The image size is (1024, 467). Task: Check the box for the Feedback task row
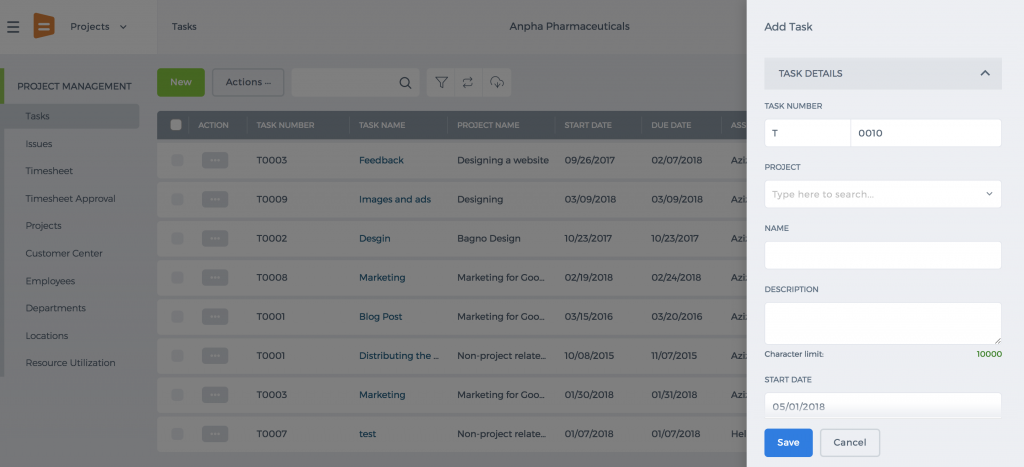177,160
